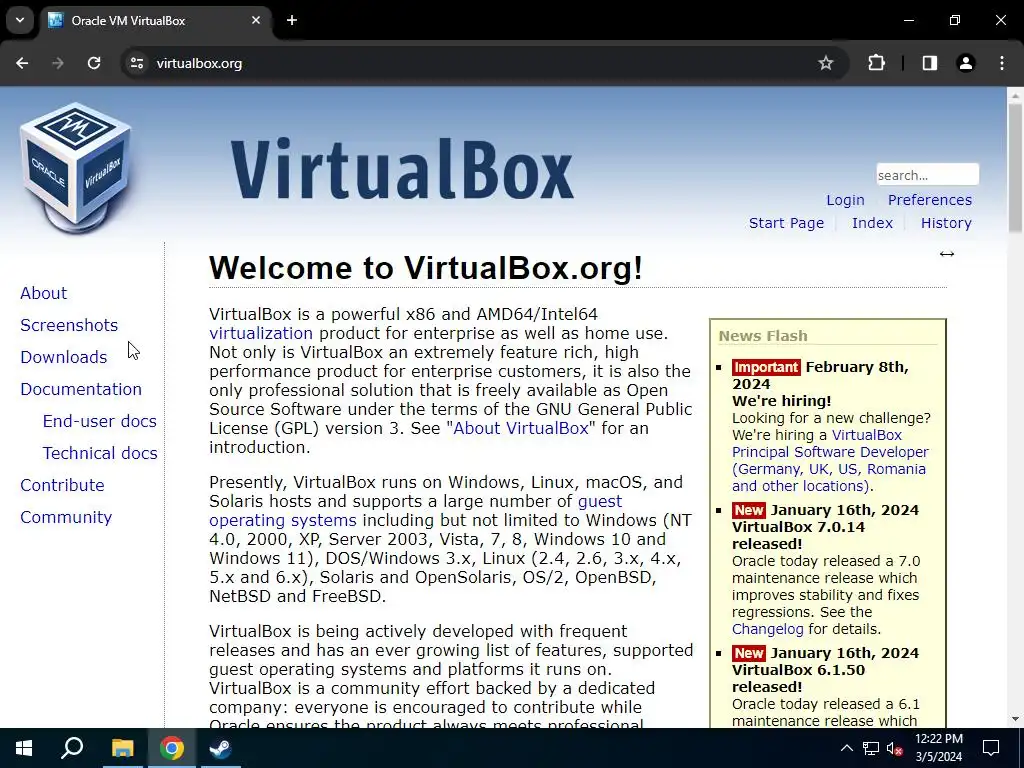Open the network status tray icon

[871, 748]
